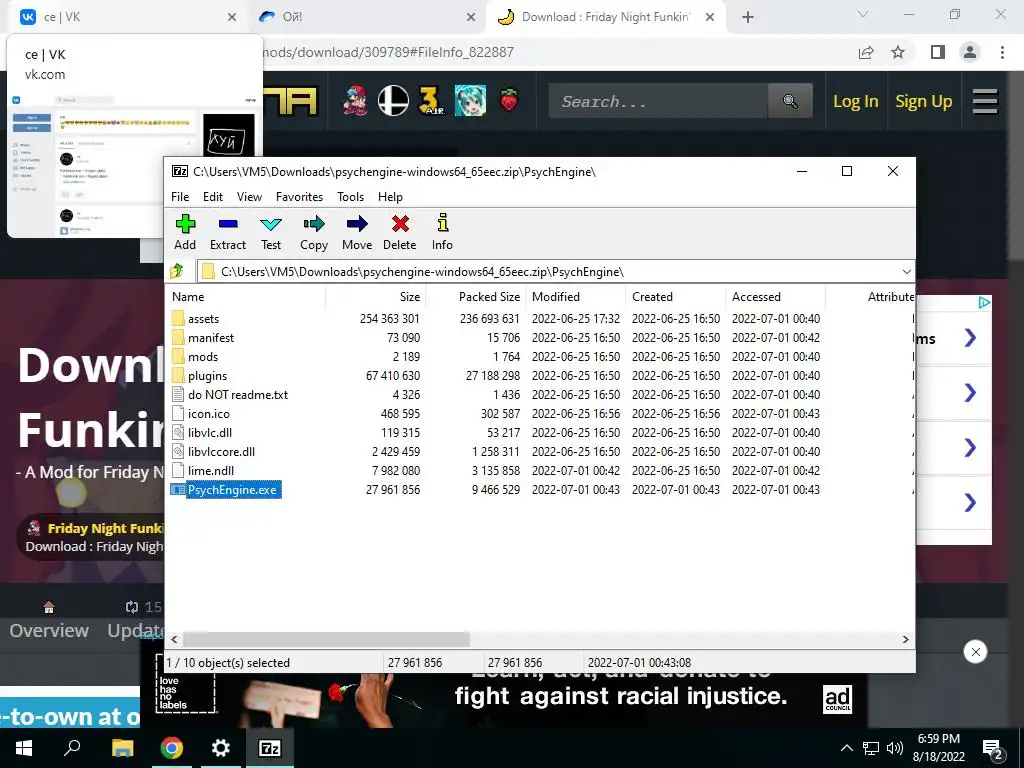This screenshot has width=1024, height=768.
Task: Switch to the ce | VK browser tab
Action: (128, 17)
